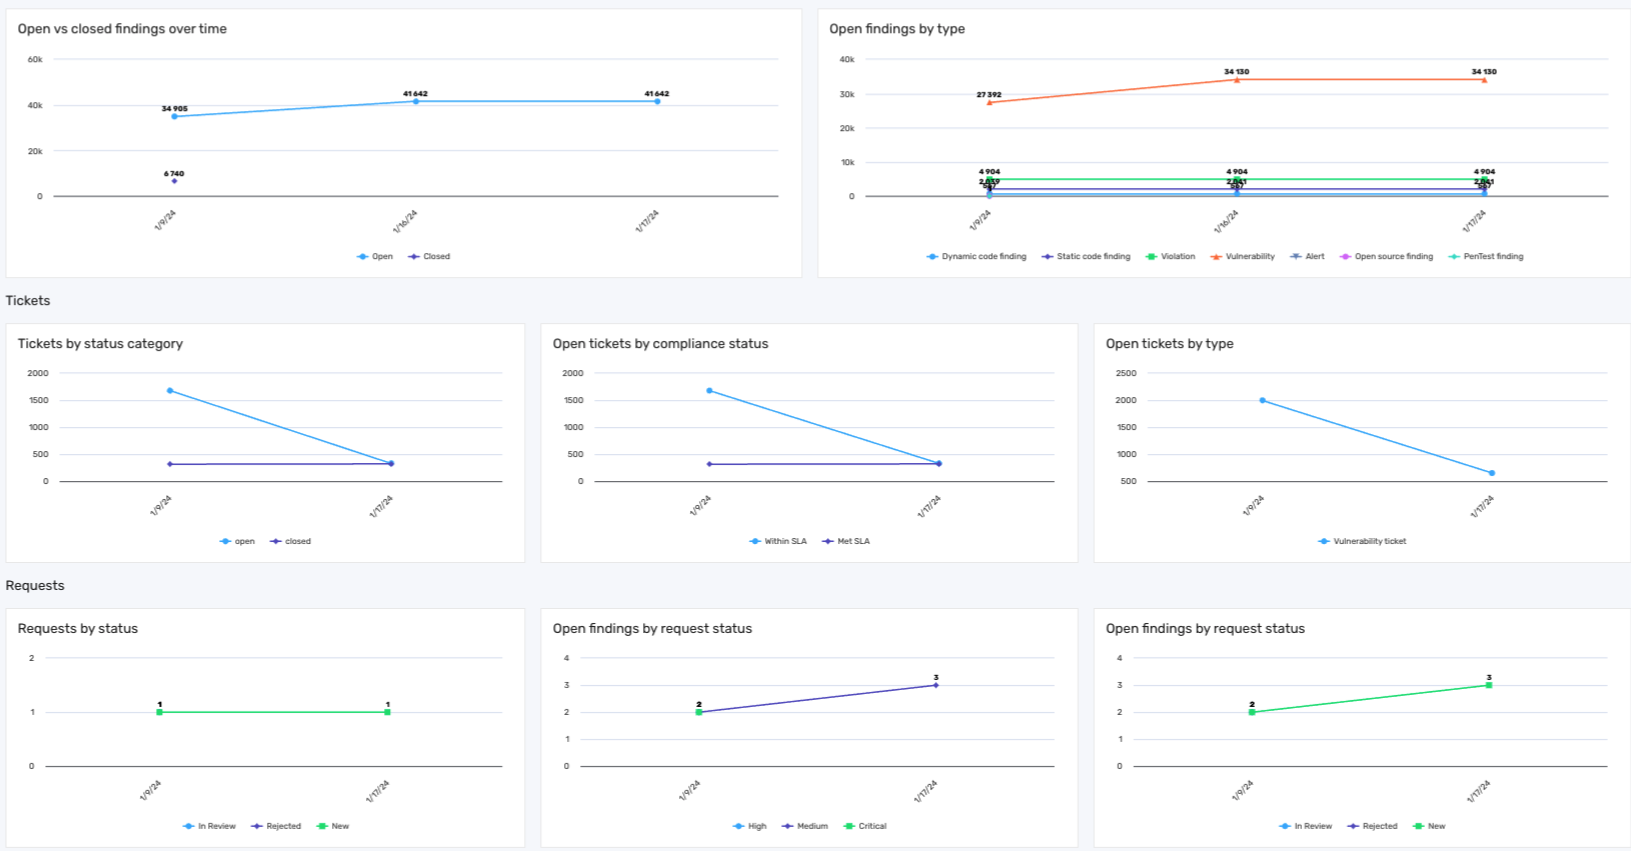Click the Requests section heading

(x=35, y=586)
